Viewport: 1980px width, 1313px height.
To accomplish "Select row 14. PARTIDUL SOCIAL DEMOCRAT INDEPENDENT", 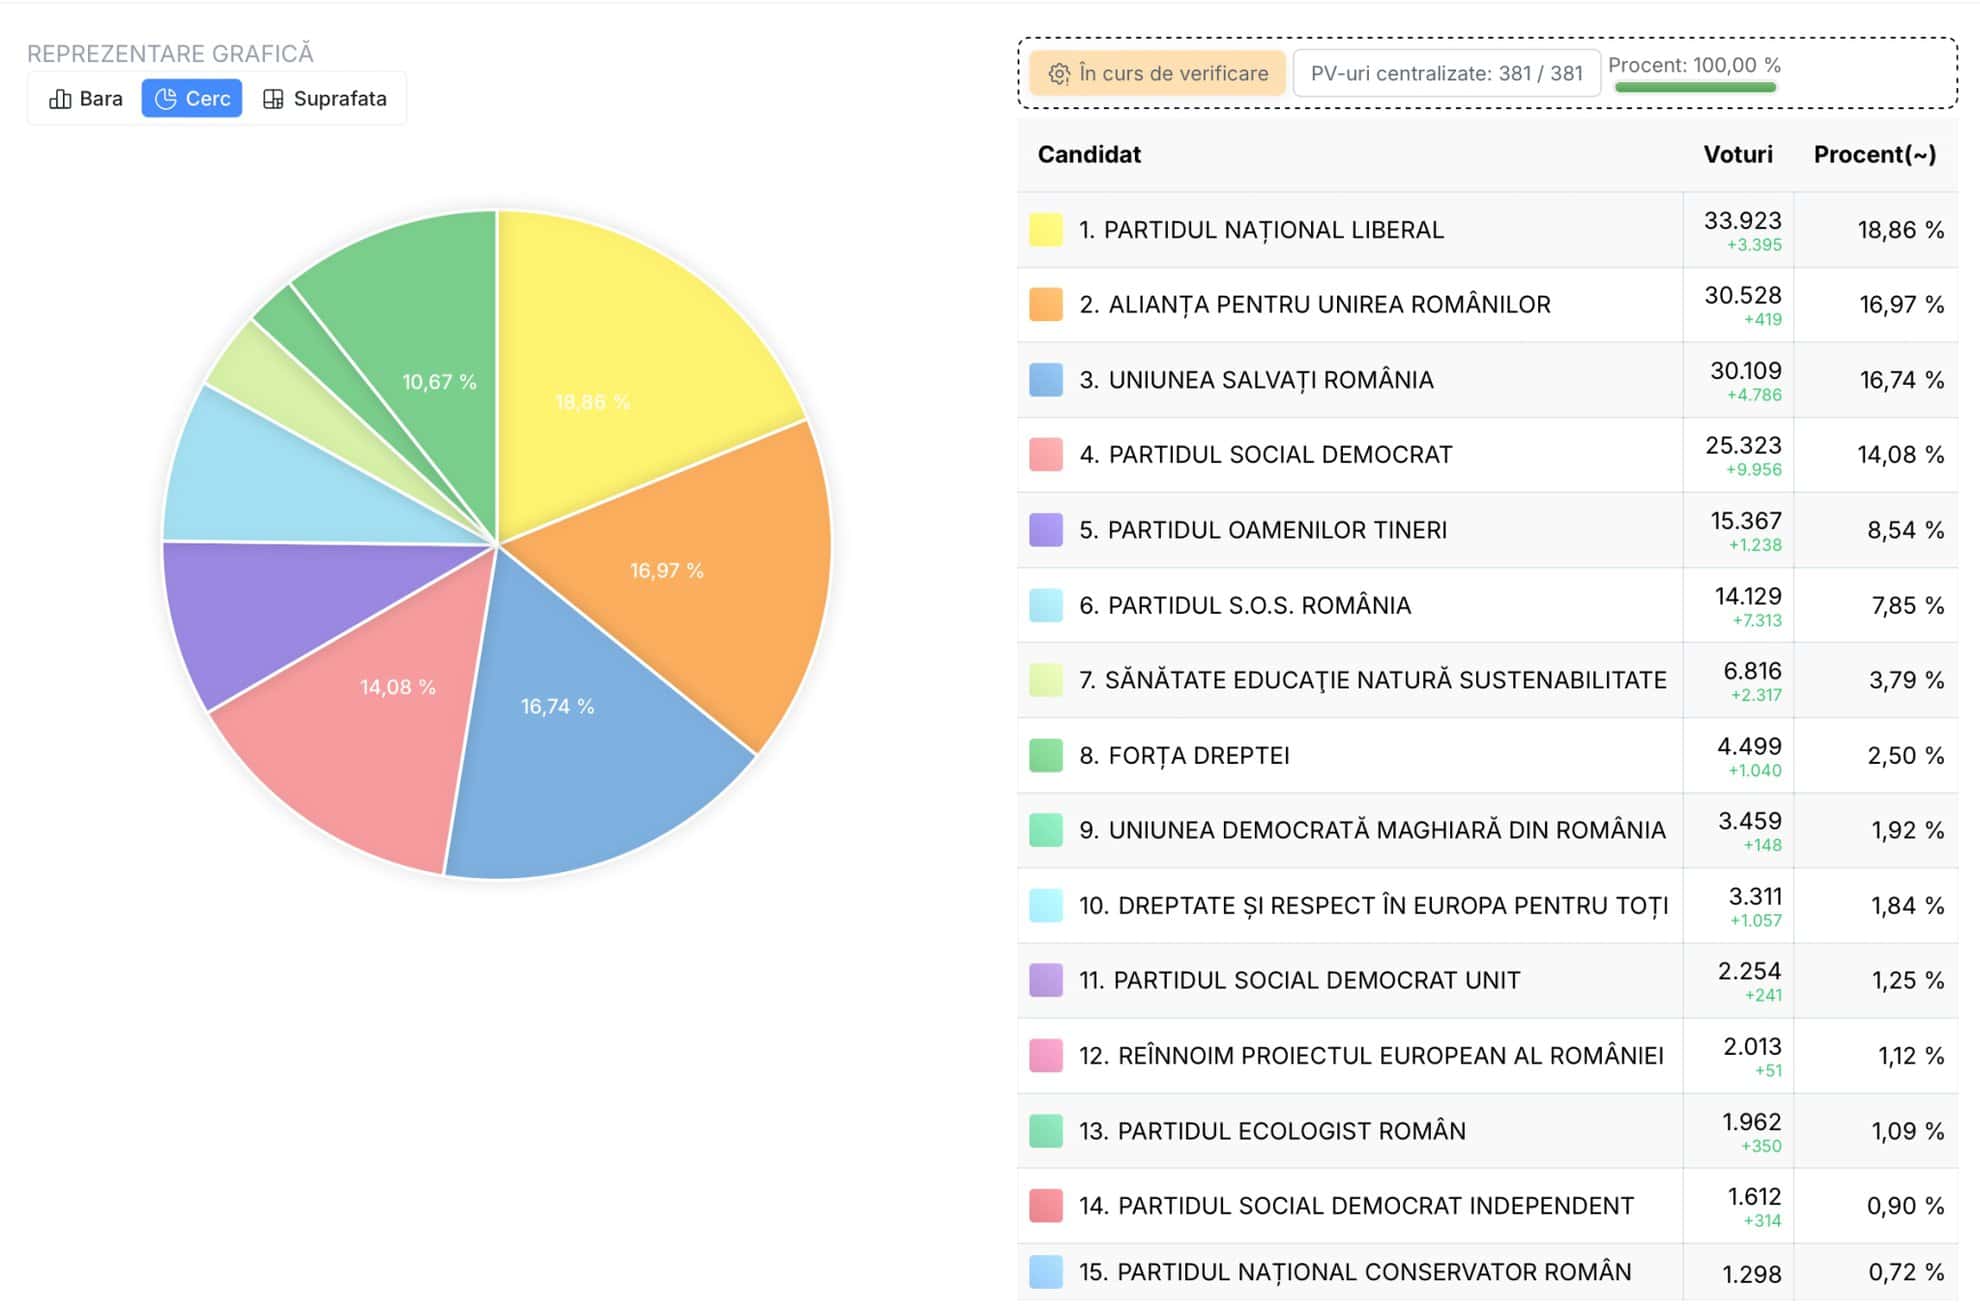I will pyautogui.click(x=1487, y=1206).
